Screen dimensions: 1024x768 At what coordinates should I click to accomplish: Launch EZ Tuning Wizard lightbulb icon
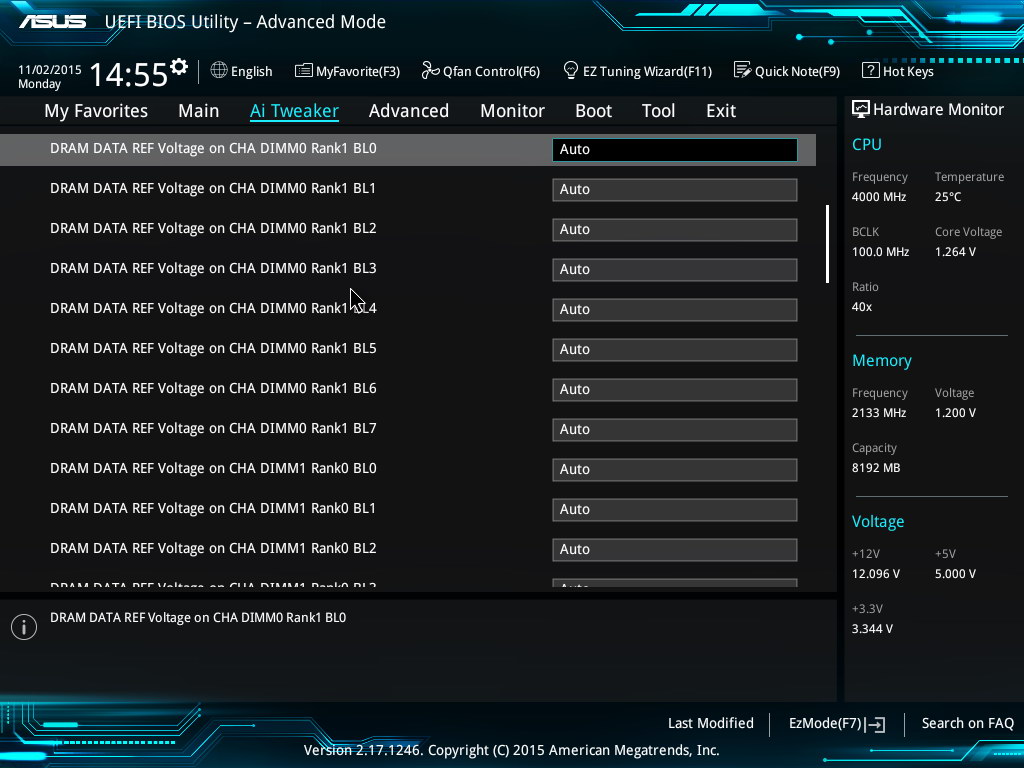(571, 71)
